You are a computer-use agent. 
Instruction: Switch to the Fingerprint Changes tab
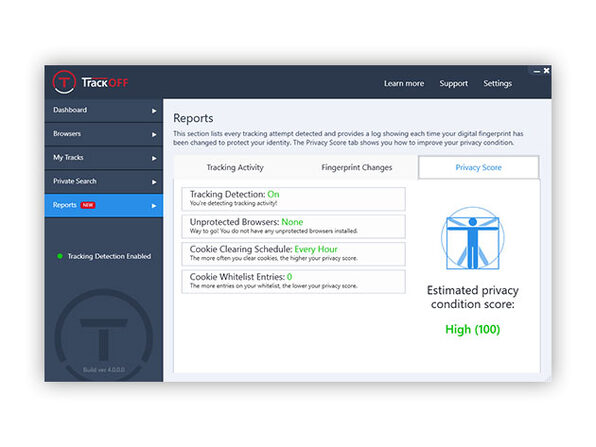click(357, 167)
